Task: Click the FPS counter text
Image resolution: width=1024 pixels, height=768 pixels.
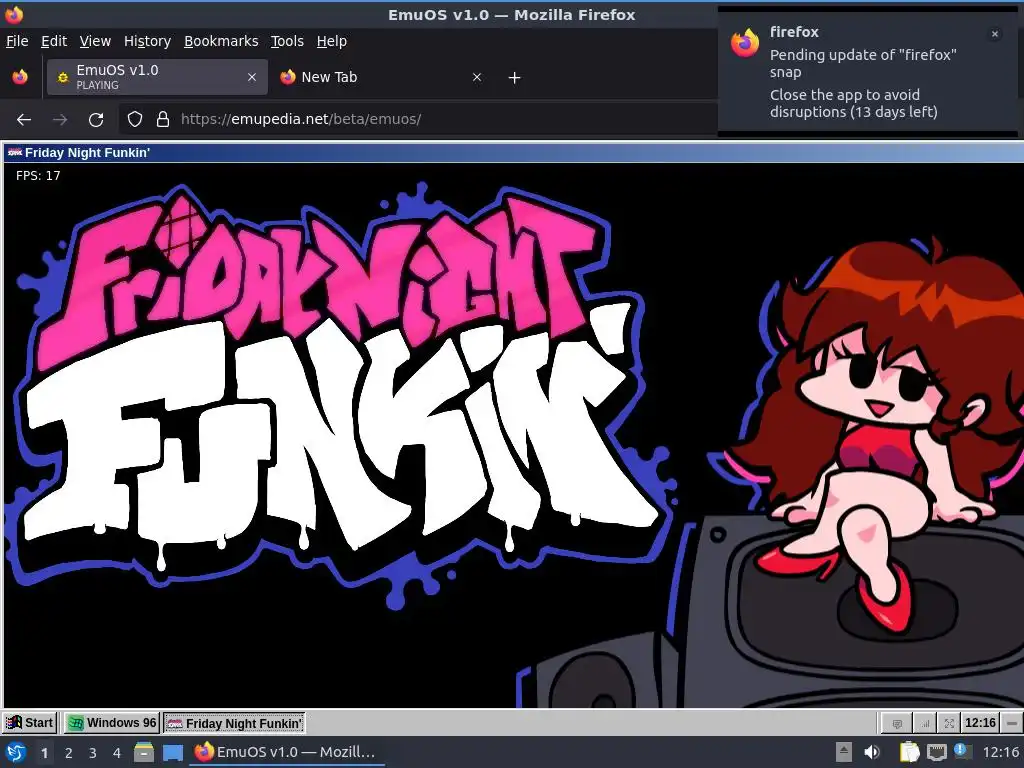Action: click(38, 176)
